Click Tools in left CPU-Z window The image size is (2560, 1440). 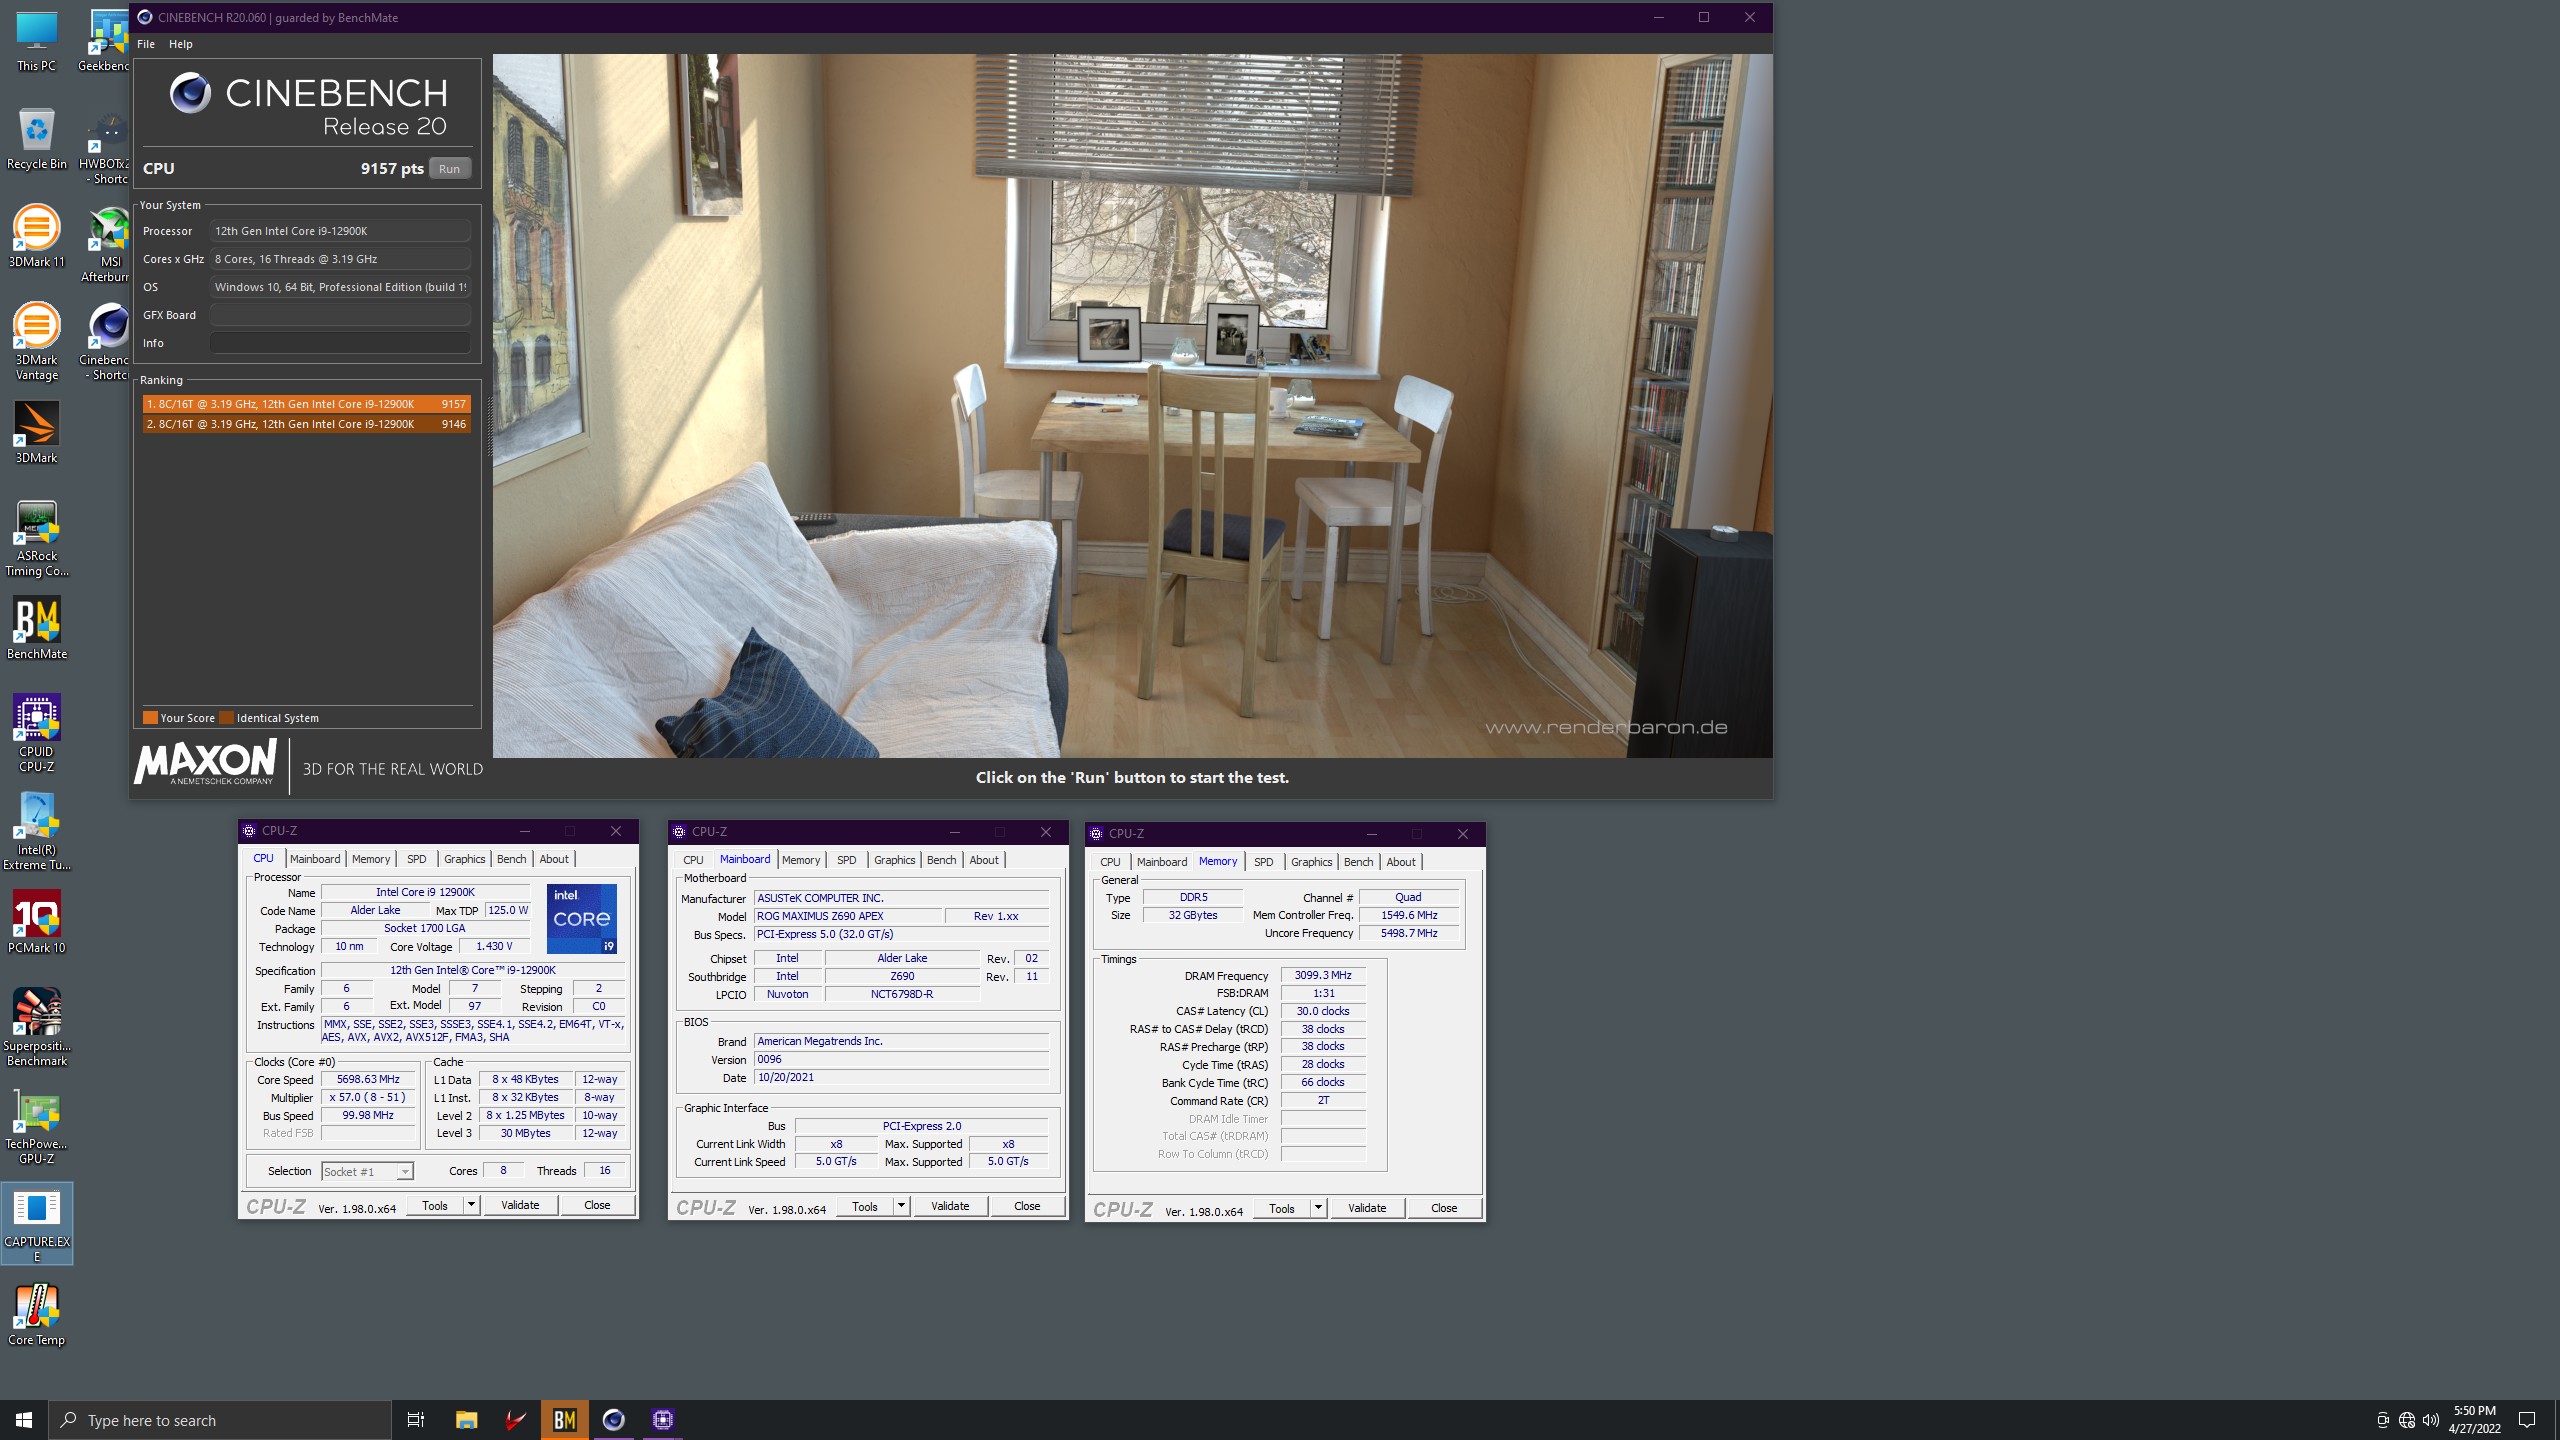[435, 1206]
